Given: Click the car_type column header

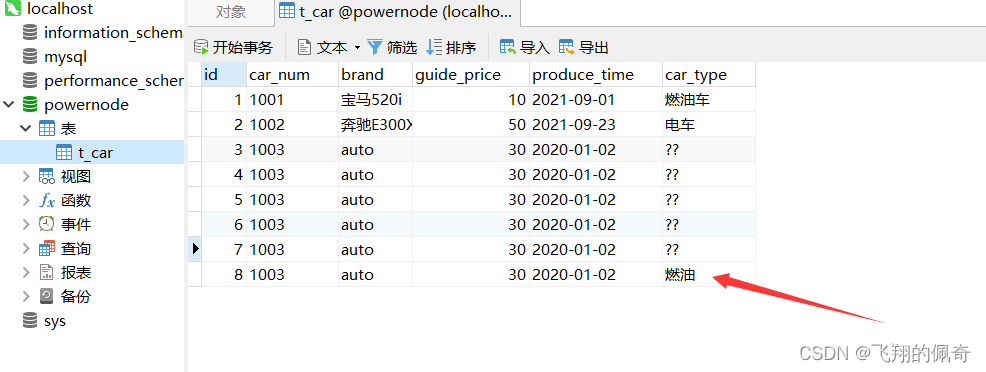Looking at the screenshot, I should [709, 75].
